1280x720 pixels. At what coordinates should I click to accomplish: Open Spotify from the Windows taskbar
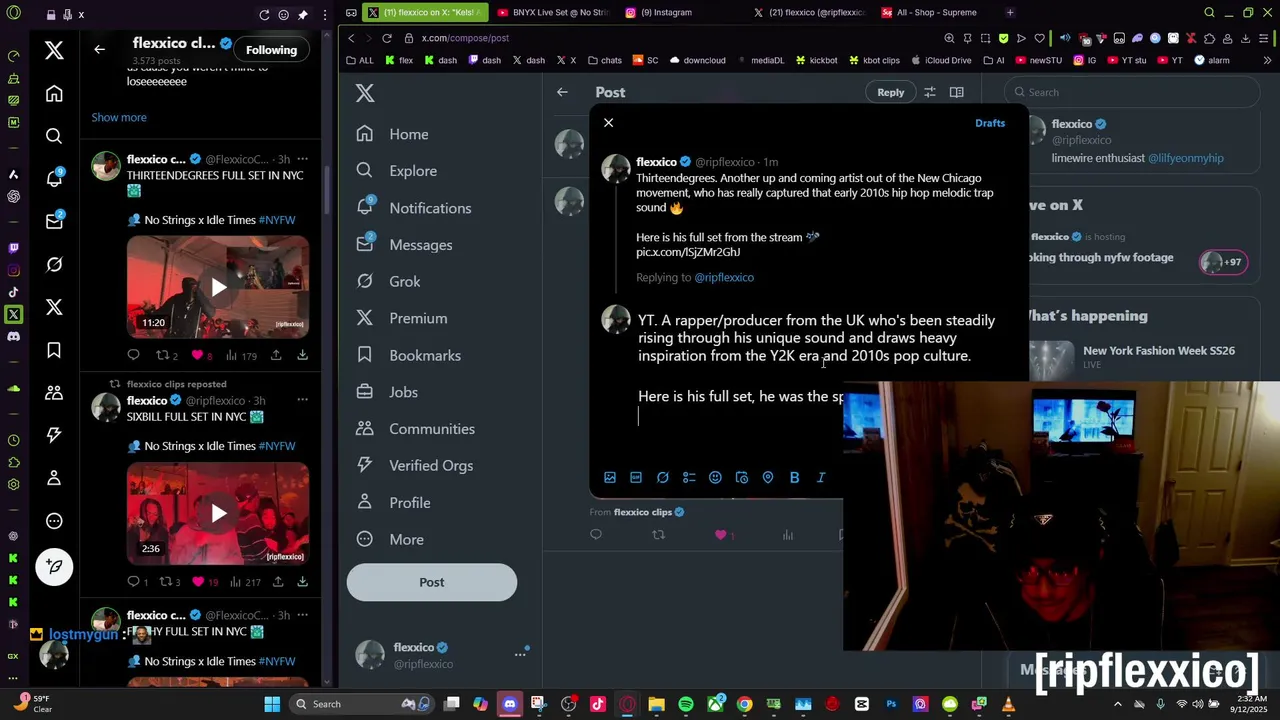[686, 704]
